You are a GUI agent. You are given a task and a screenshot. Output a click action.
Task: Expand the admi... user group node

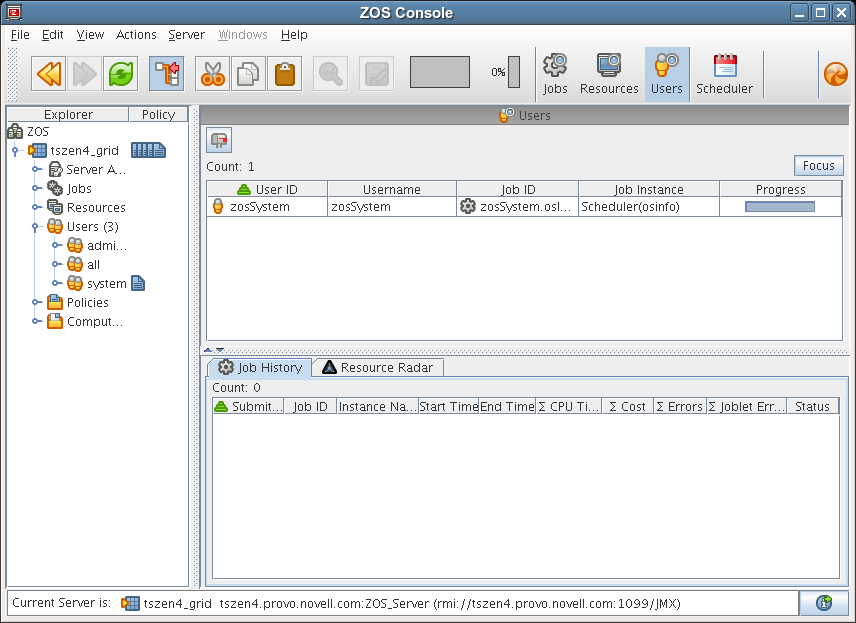click(x=57, y=245)
